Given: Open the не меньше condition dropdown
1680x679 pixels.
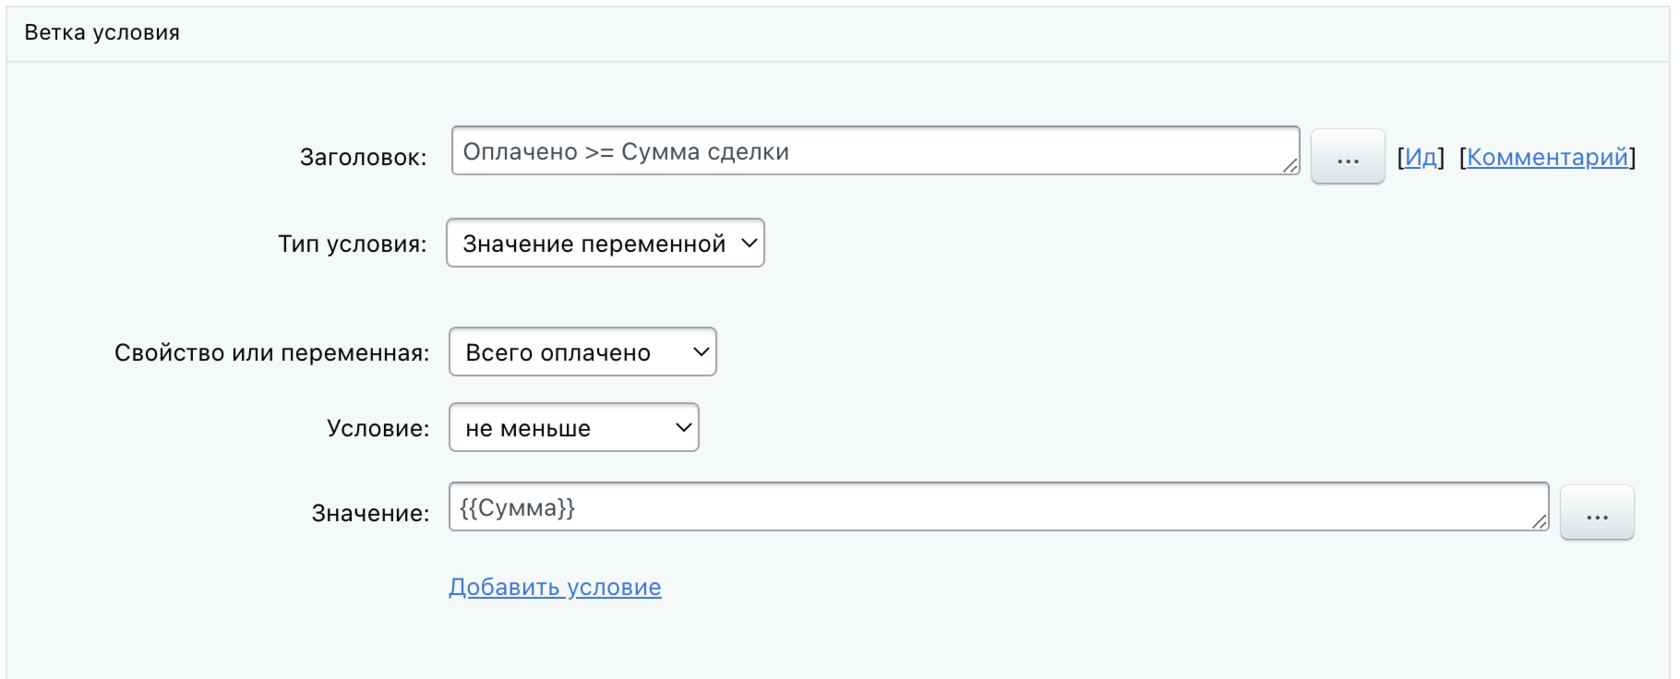Looking at the screenshot, I should click(x=573, y=428).
